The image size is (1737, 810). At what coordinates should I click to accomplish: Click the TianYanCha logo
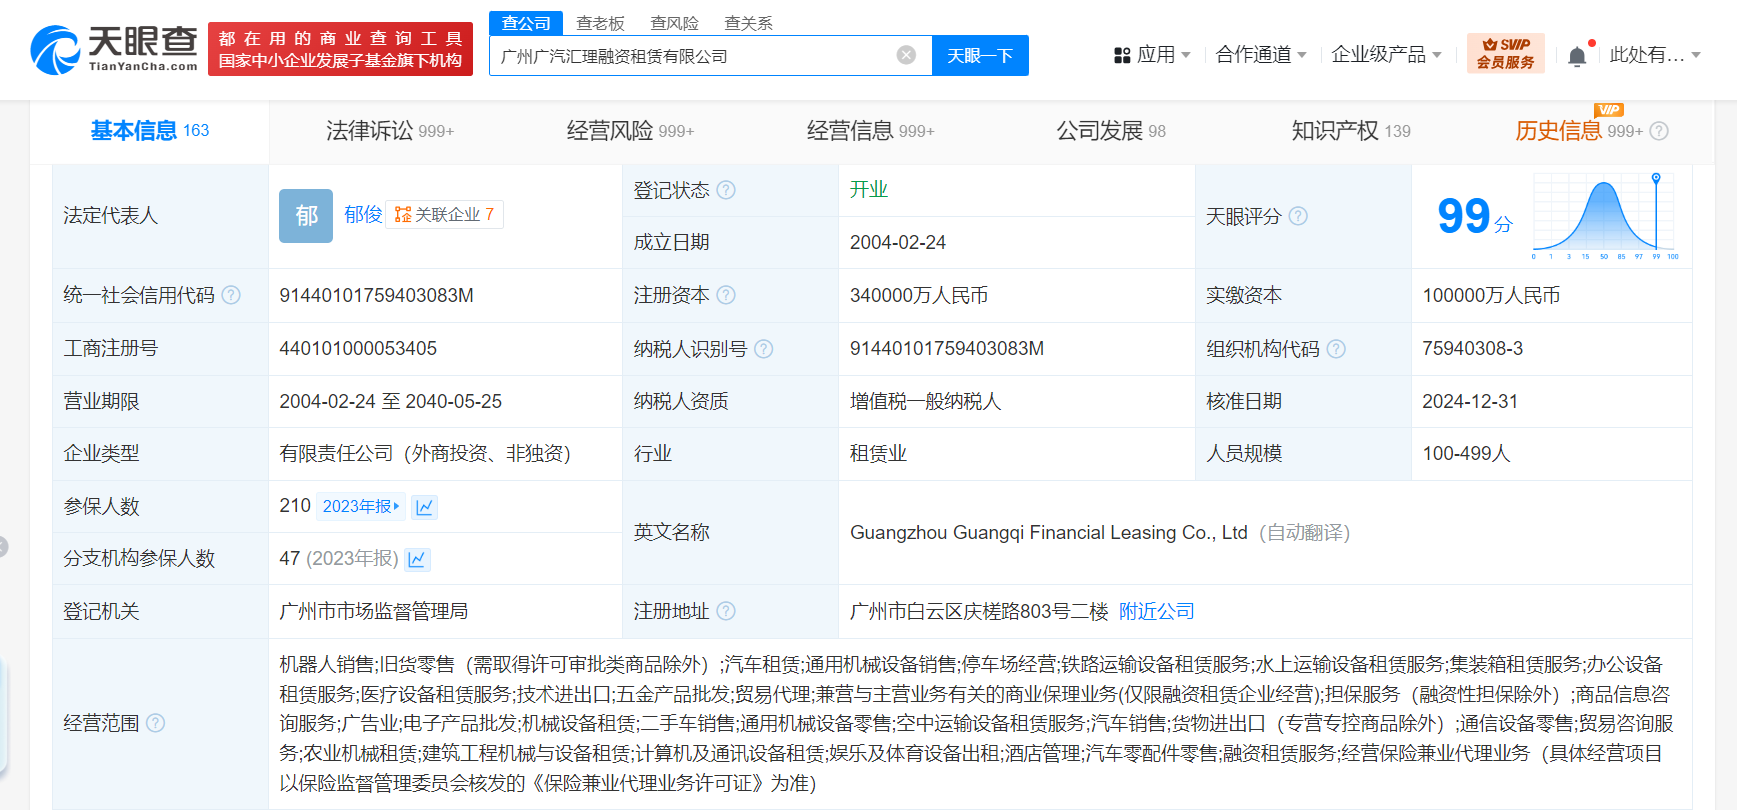[x=114, y=49]
